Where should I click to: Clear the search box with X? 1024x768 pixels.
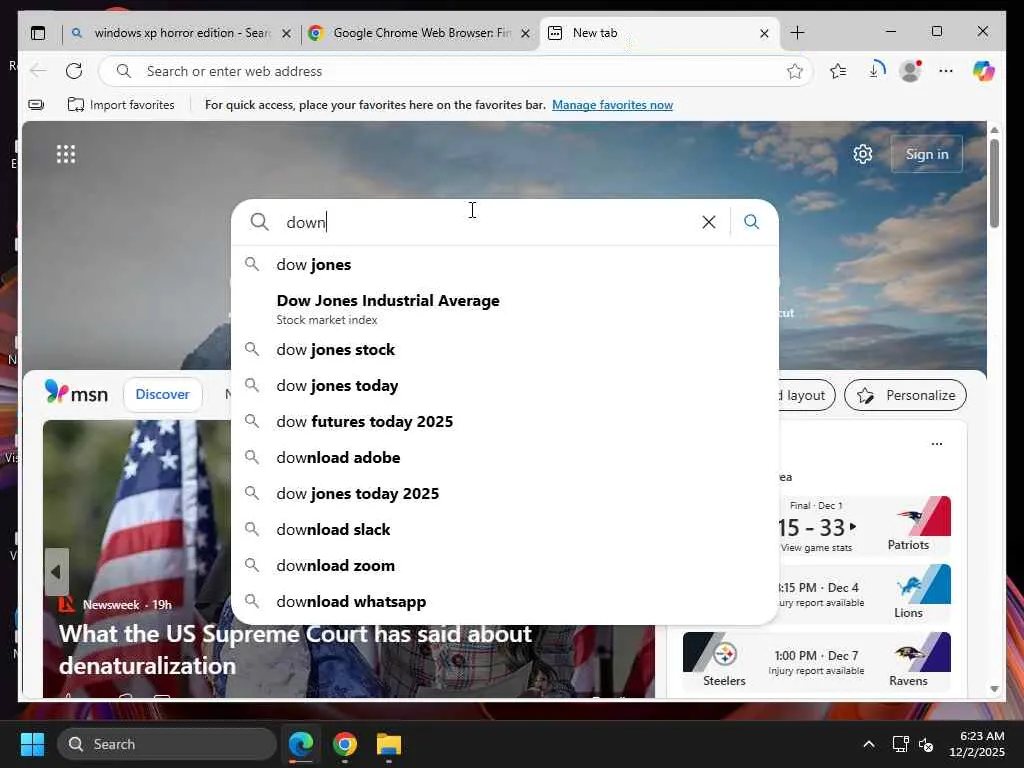pos(709,223)
